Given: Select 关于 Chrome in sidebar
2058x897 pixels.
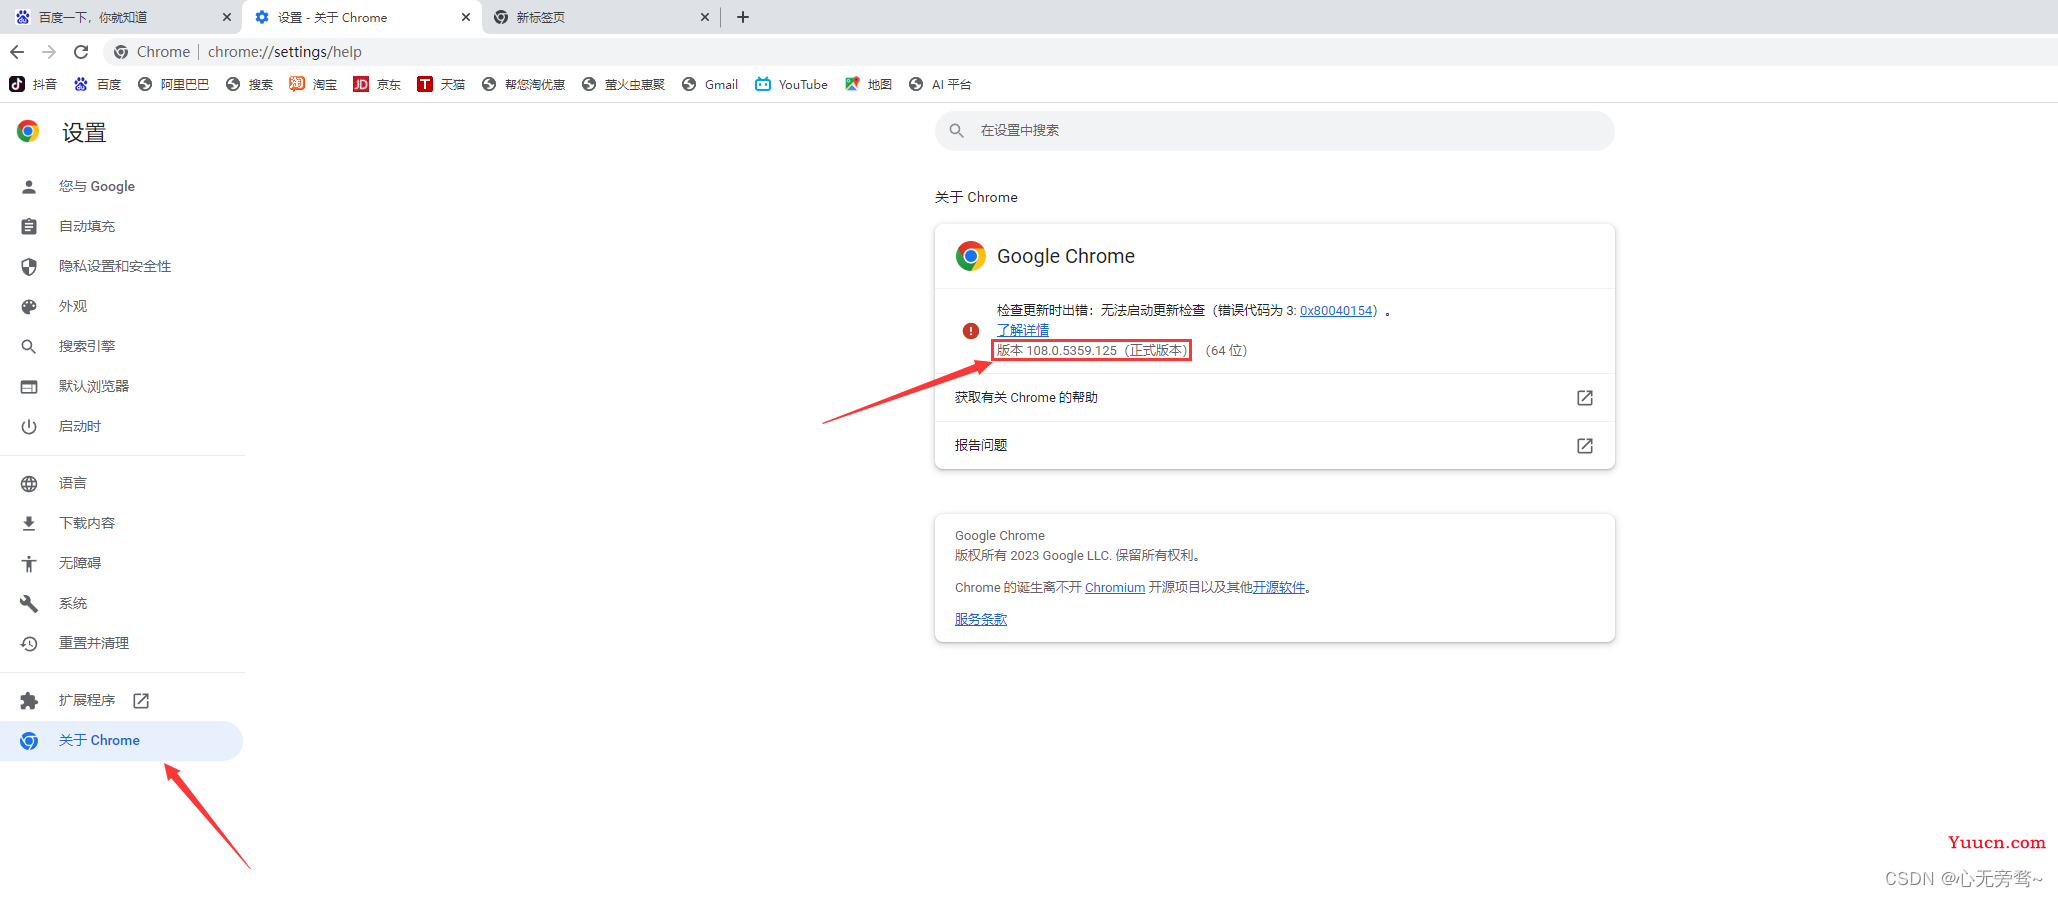Looking at the screenshot, I should [x=99, y=741].
